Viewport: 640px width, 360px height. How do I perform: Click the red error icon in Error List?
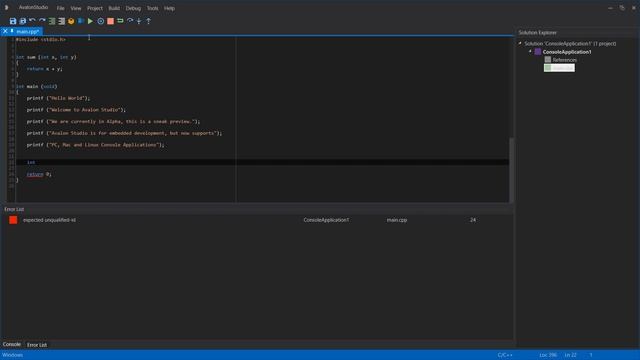[13, 220]
